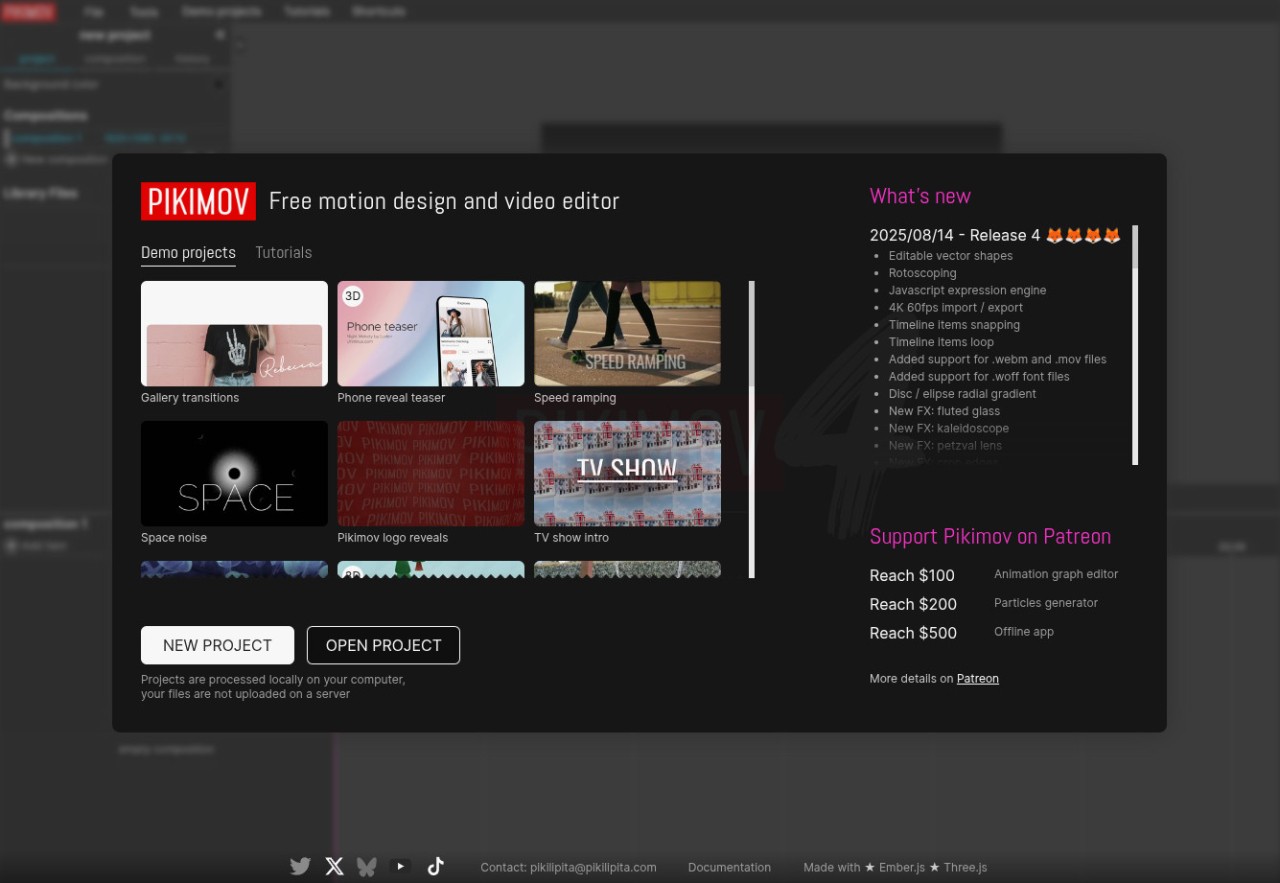Click the demo projects list scrollbar
Screen dimensions: 1280x883
click(x=752, y=430)
